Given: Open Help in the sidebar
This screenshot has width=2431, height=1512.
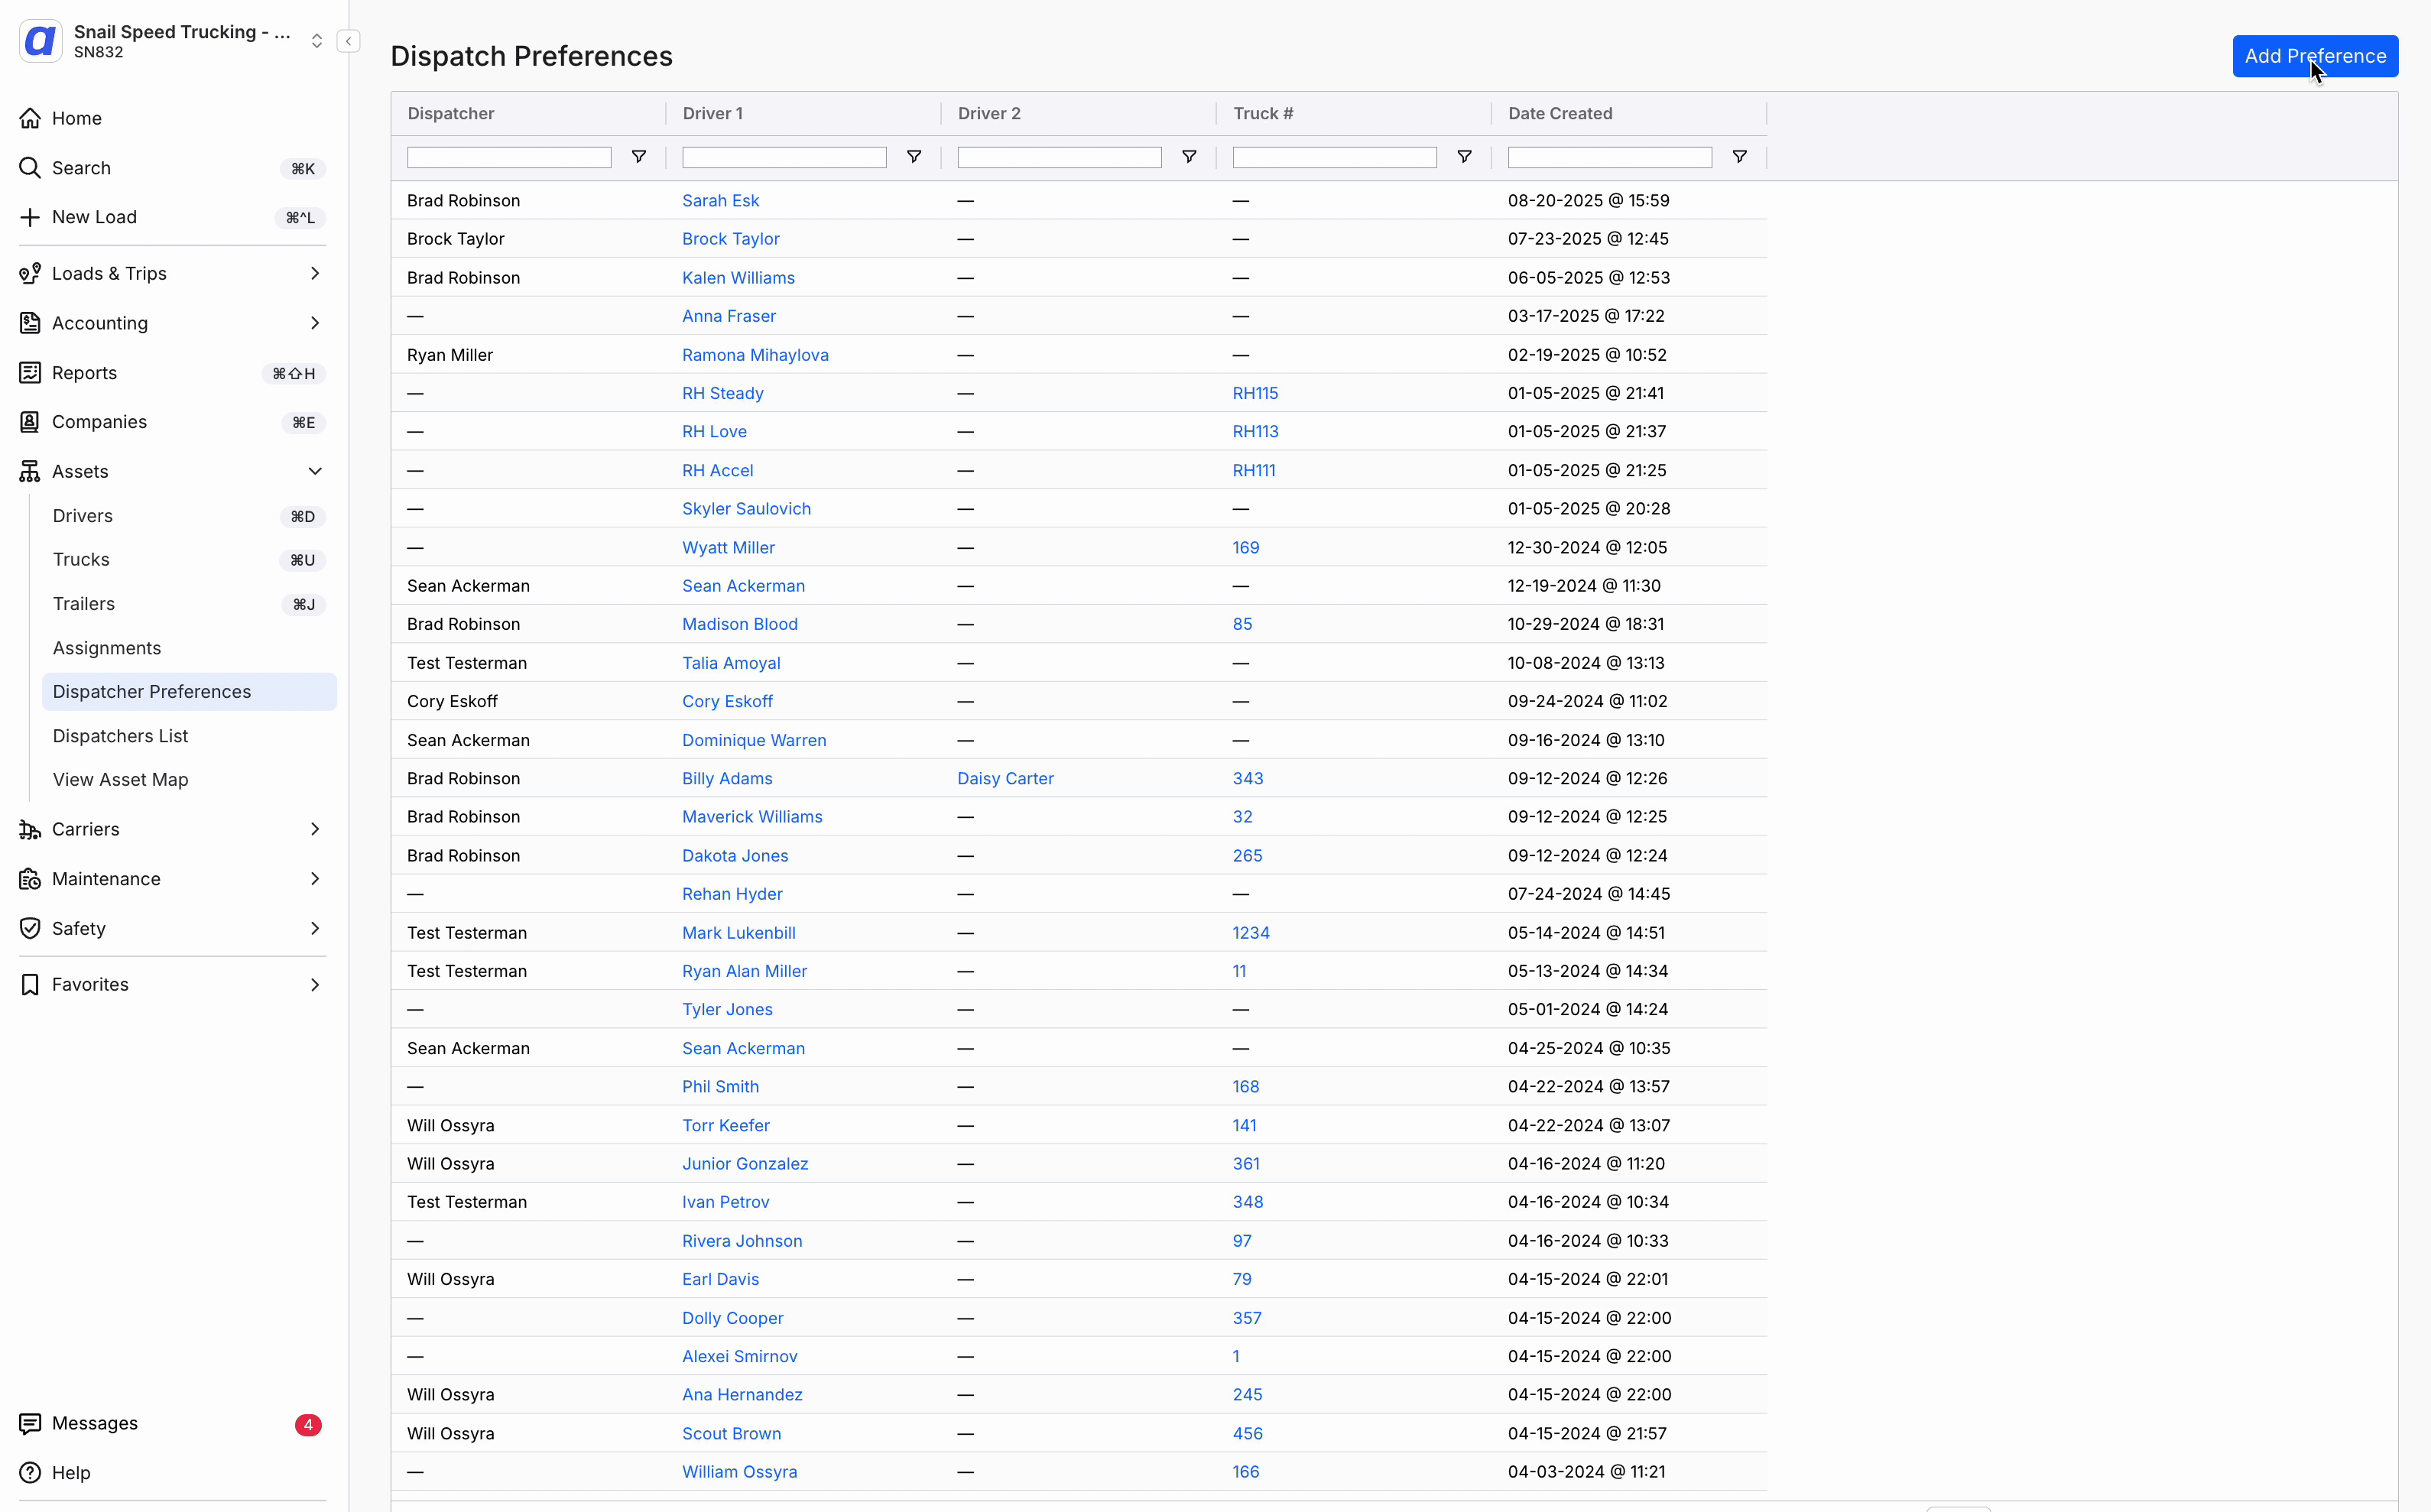Looking at the screenshot, I should click(172, 1473).
